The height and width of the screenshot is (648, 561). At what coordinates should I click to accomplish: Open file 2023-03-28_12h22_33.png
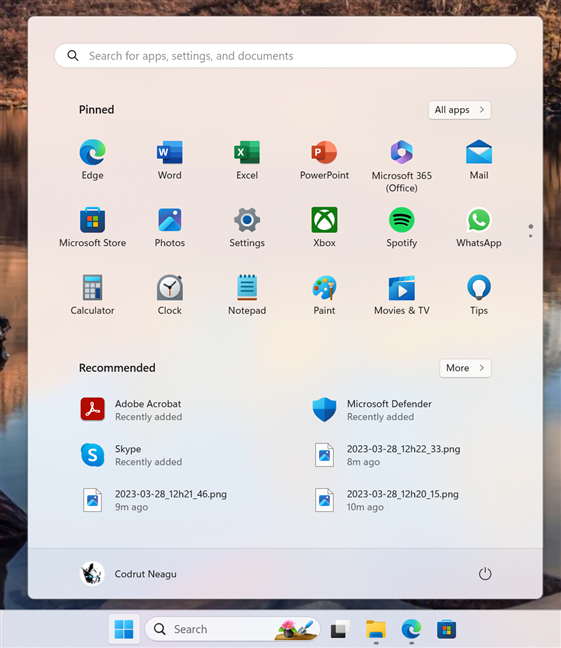click(387, 455)
